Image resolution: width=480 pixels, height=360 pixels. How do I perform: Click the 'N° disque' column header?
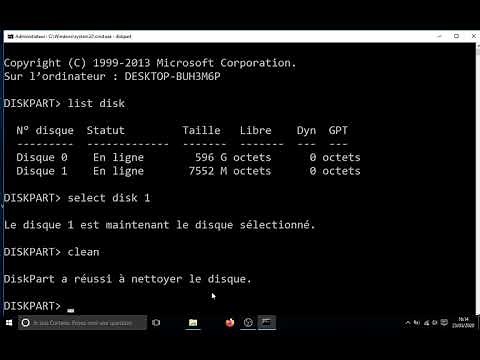coord(45,130)
